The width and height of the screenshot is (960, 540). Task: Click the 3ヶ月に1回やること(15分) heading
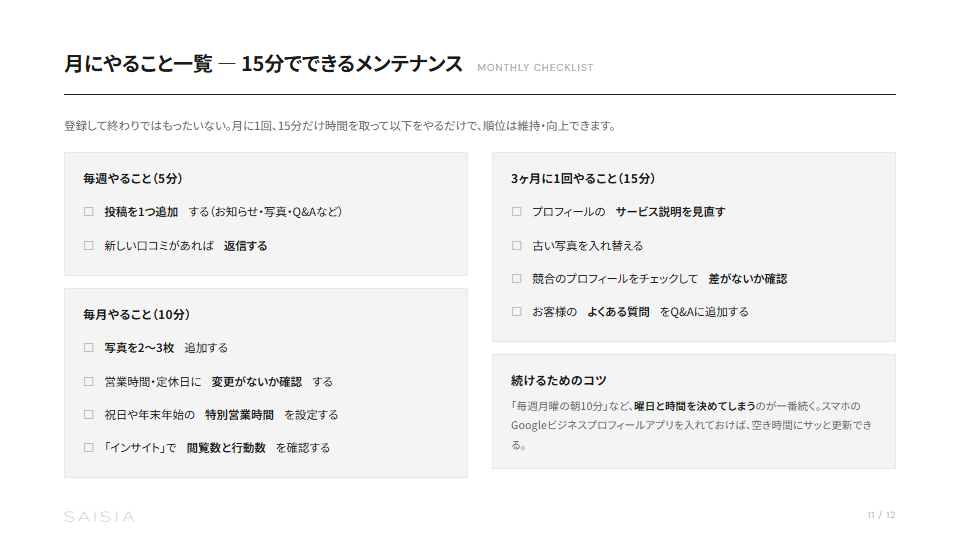(x=583, y=179)
